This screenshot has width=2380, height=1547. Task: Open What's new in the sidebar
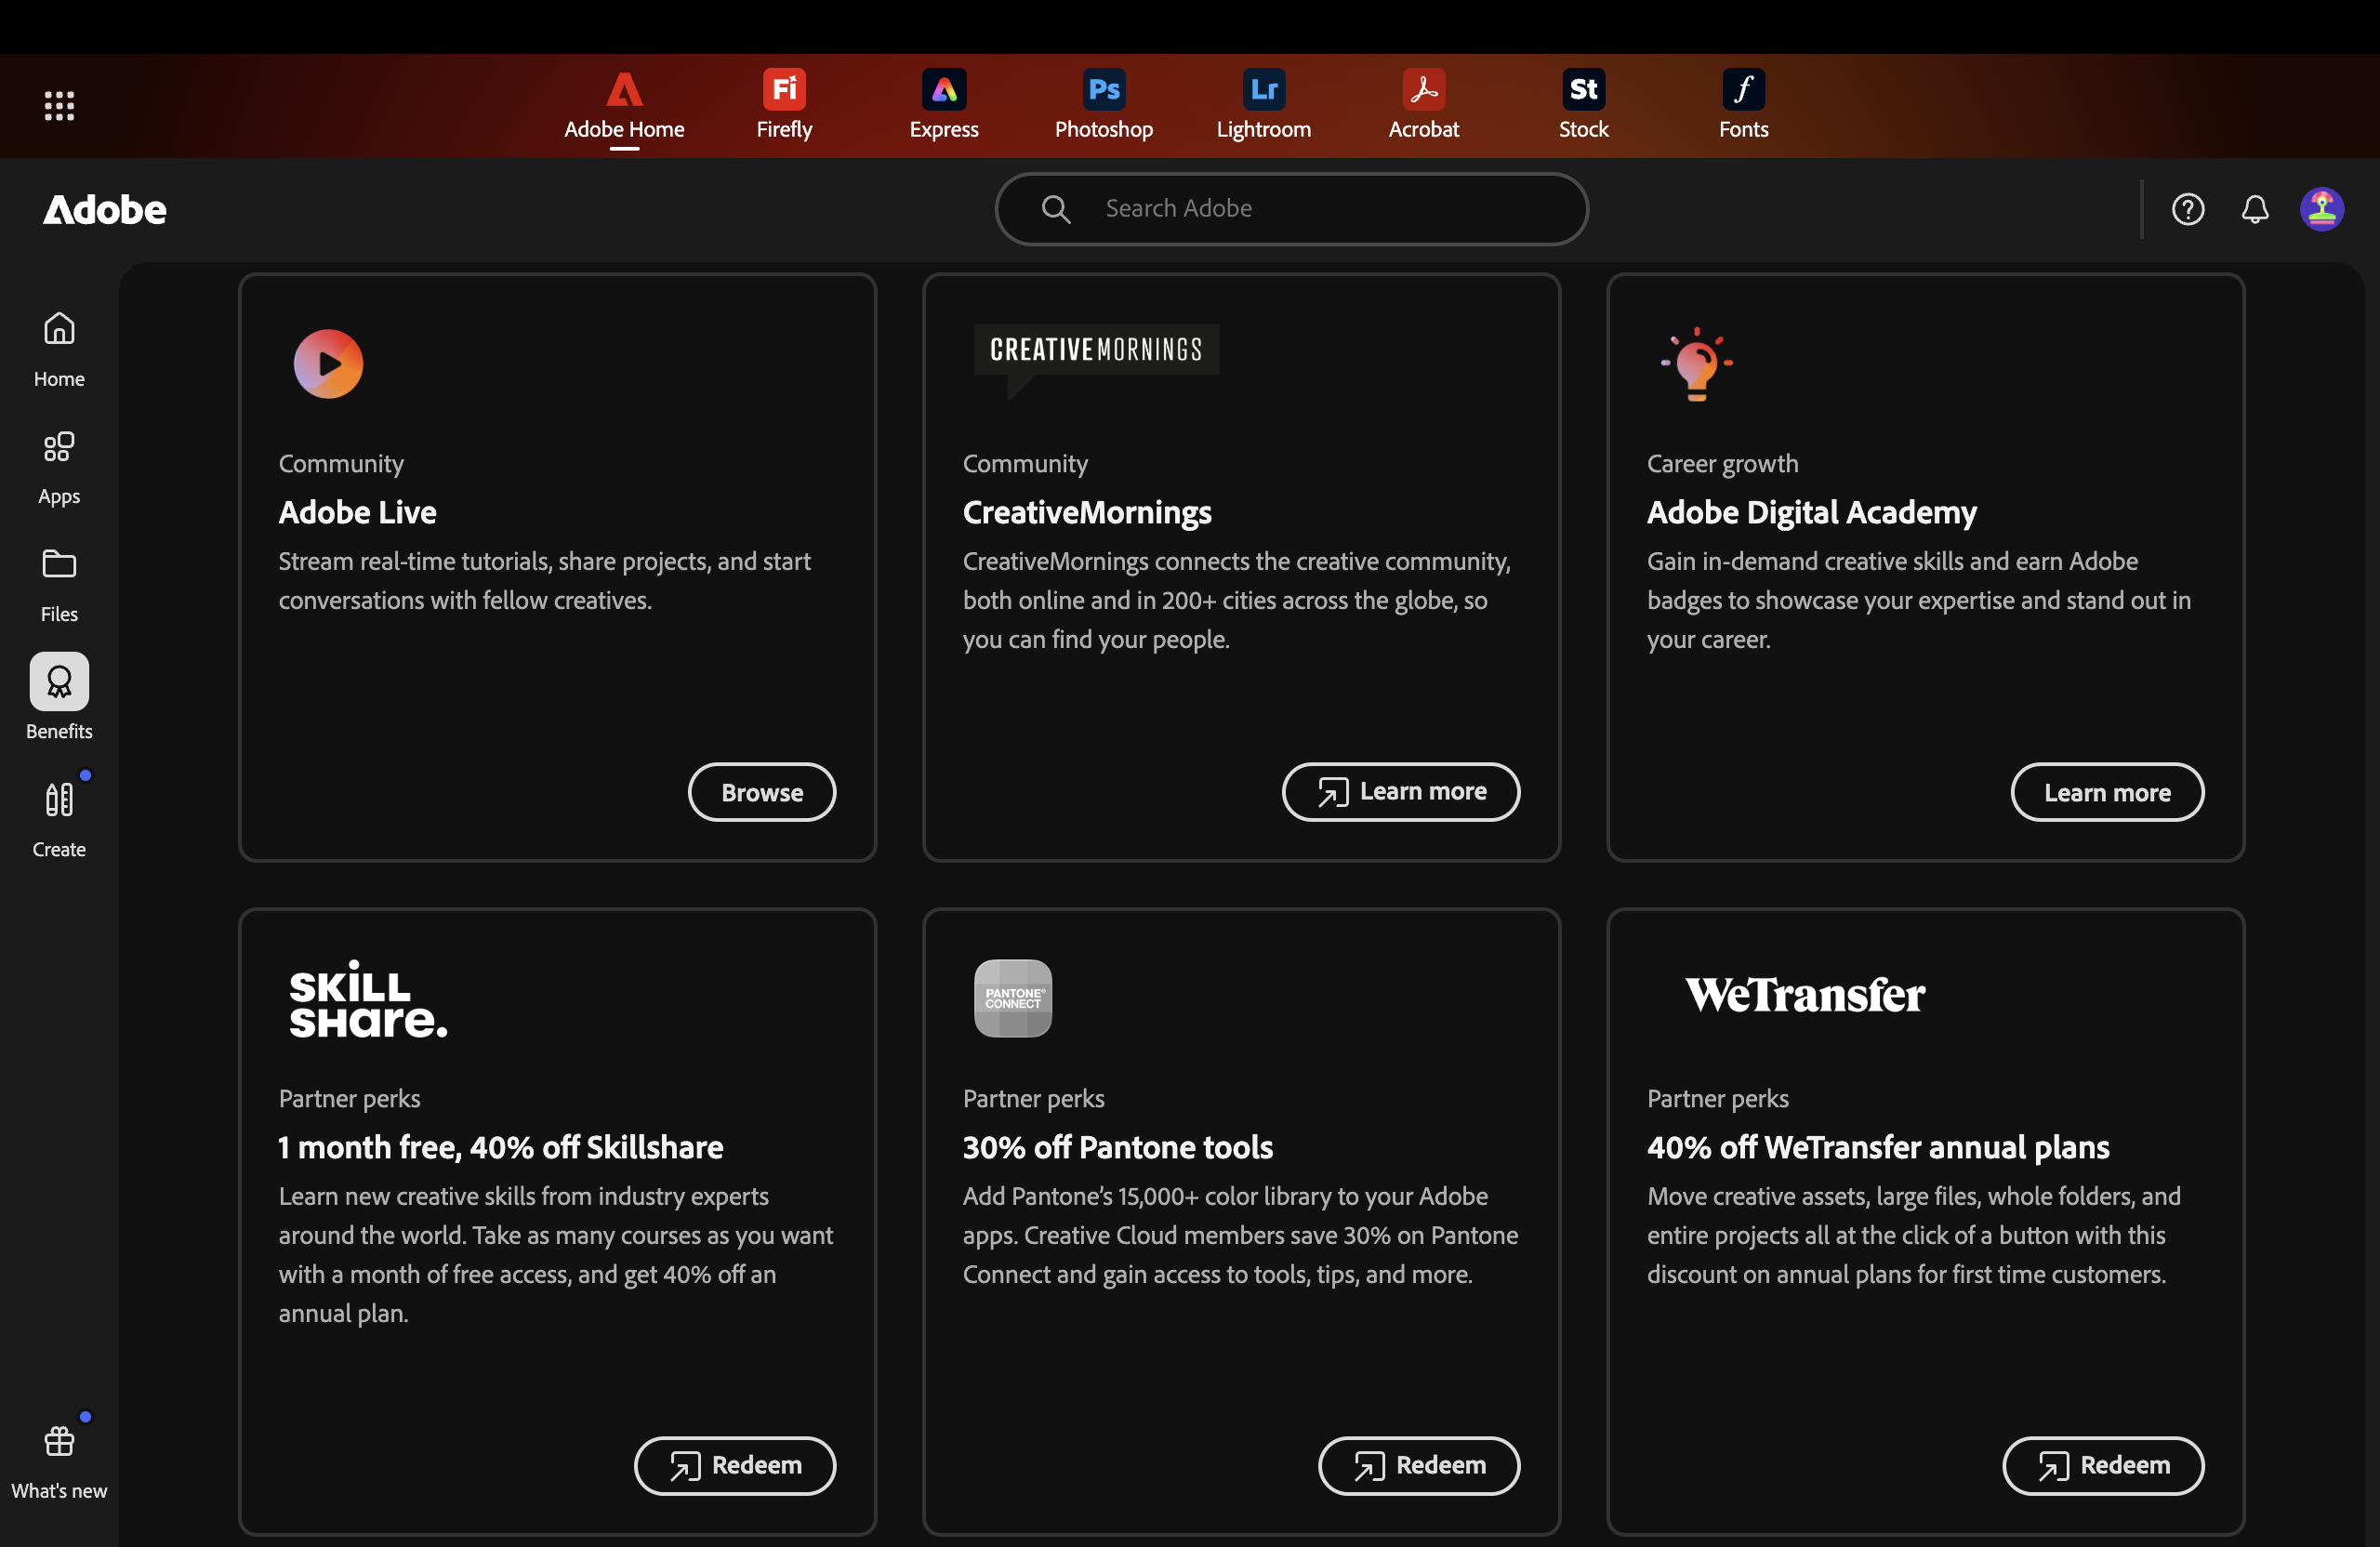pos(59,1460)
